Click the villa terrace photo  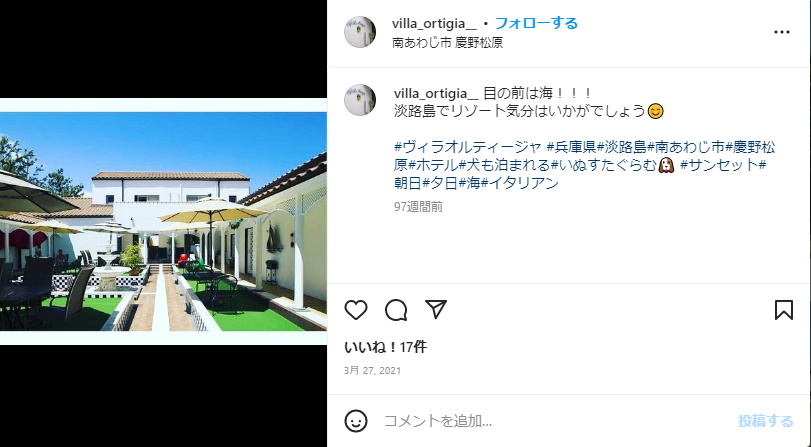[x=163, y=221]
